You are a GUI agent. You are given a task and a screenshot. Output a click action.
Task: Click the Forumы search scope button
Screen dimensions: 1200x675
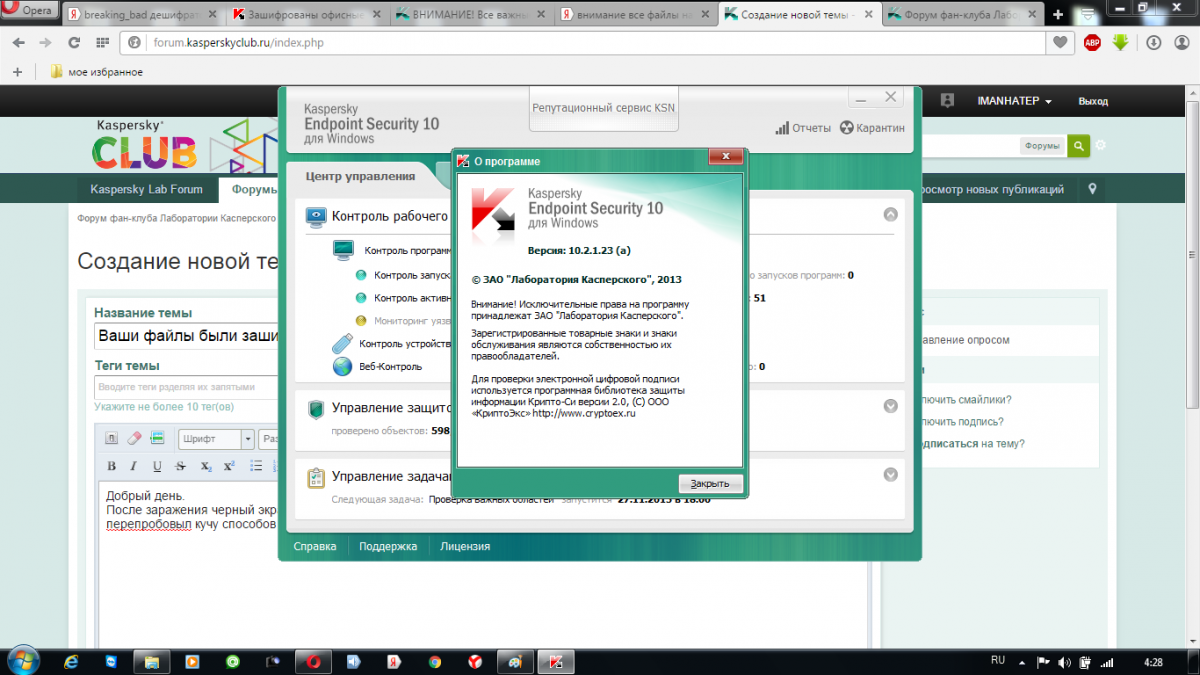1042,146
